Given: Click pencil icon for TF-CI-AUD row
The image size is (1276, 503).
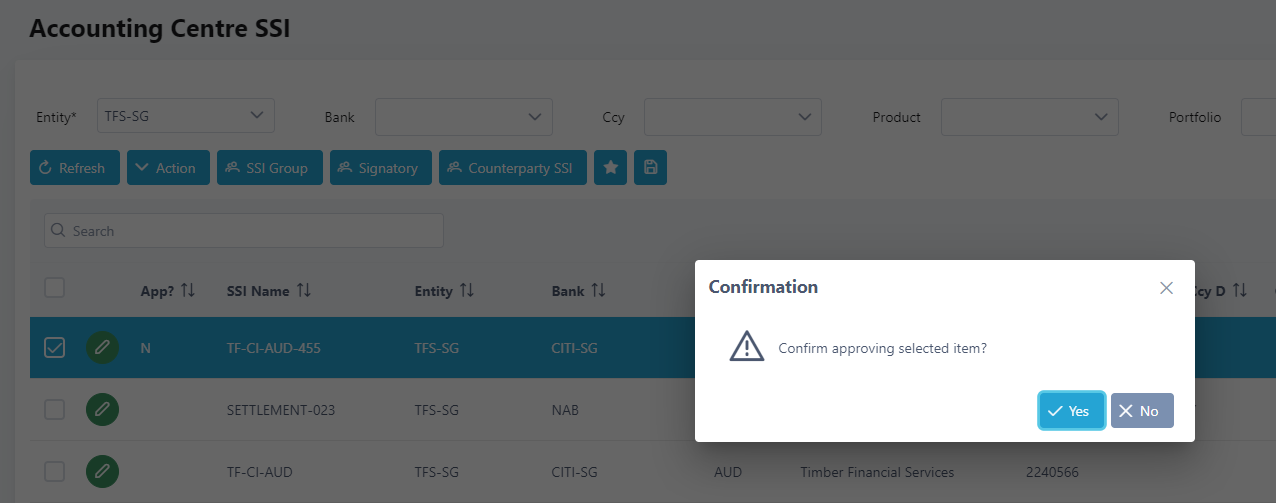Looking at the screenshot, I should pos(102,471).
